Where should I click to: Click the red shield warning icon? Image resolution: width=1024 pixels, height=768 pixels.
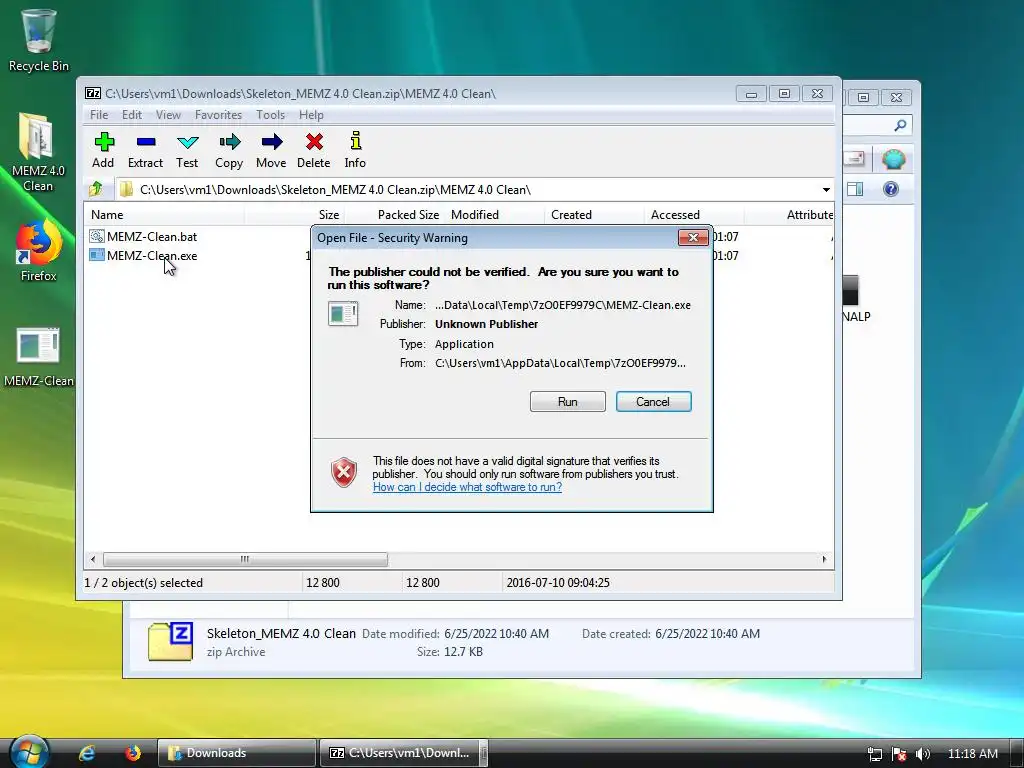[344, 472]
